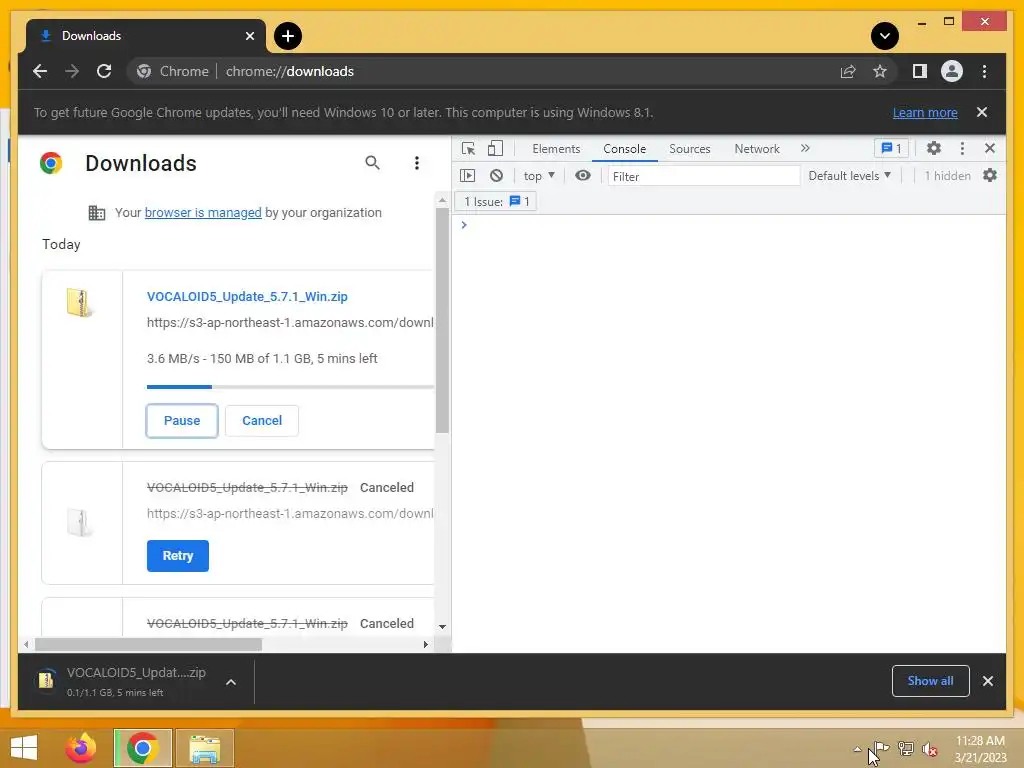The height and width of the screenshot is (768, 1024).
Task: Open the in-progress VOCALOID5_Update_5.7.1_Win.zip link
Action: [247, 296]
